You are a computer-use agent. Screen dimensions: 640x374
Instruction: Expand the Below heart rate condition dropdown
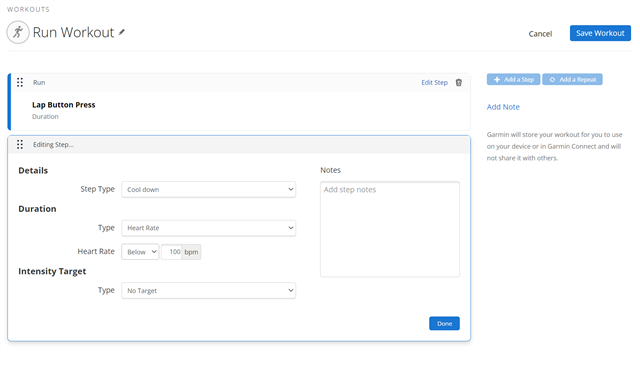tap(140, 252)
